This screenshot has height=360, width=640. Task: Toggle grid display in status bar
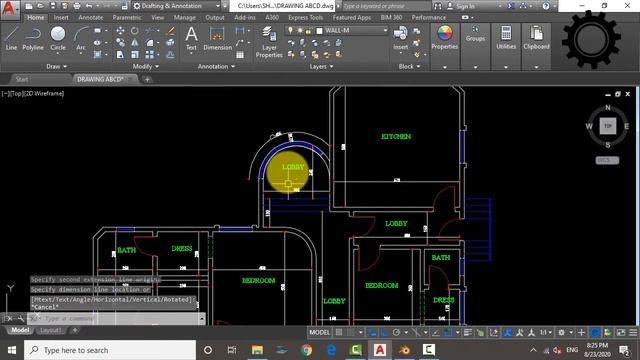coord(339,333)
